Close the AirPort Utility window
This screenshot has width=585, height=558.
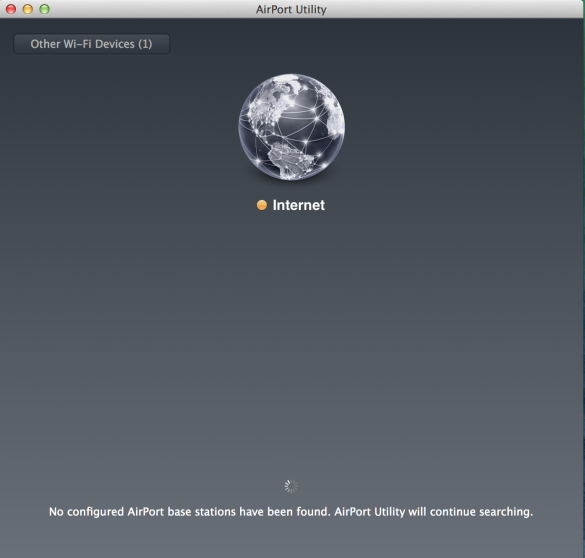[11, 9]
